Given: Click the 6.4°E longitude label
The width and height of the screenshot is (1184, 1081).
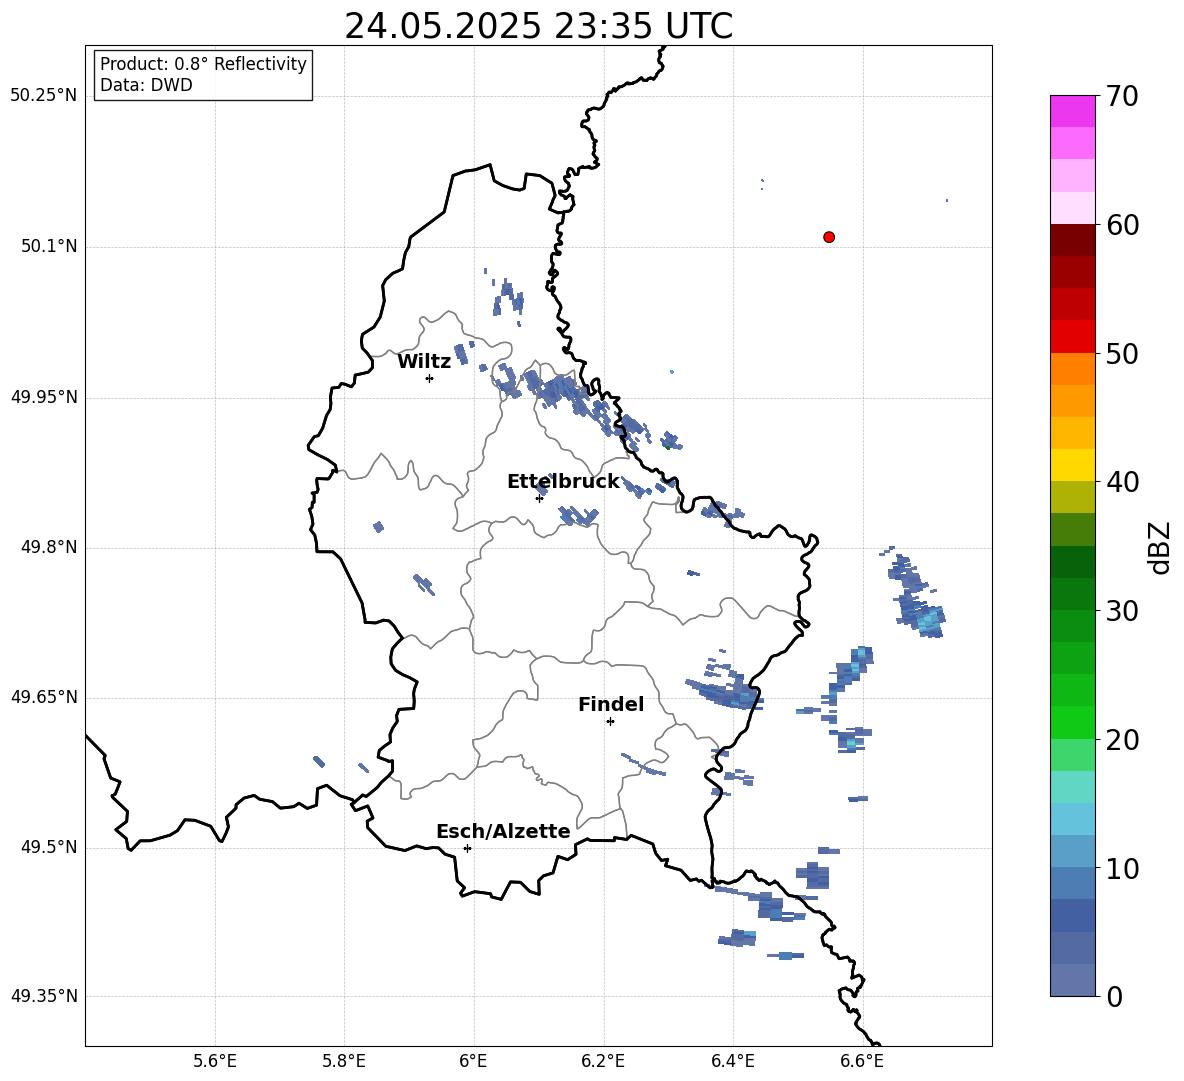Looking at the screenshot, I should tap(732, 1061).
